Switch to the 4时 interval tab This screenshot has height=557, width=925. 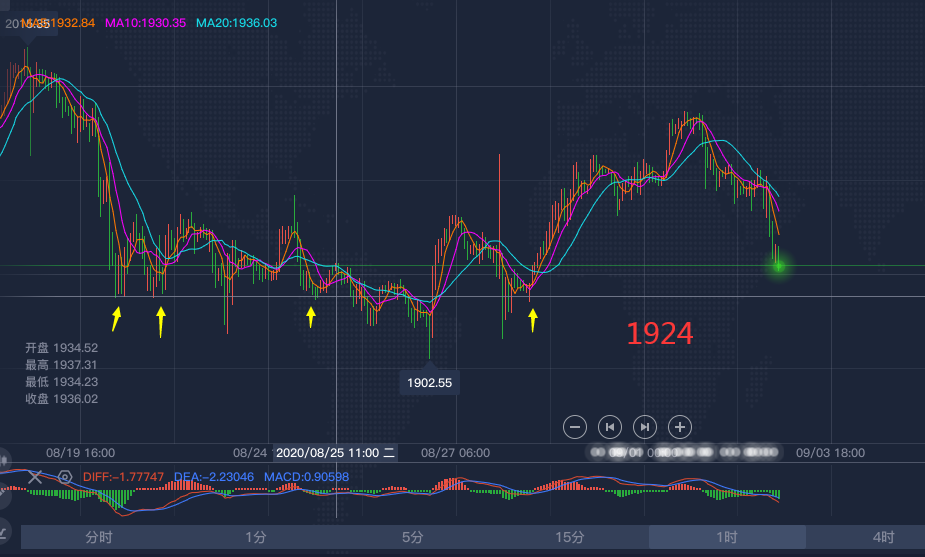[x=883, y=537]
